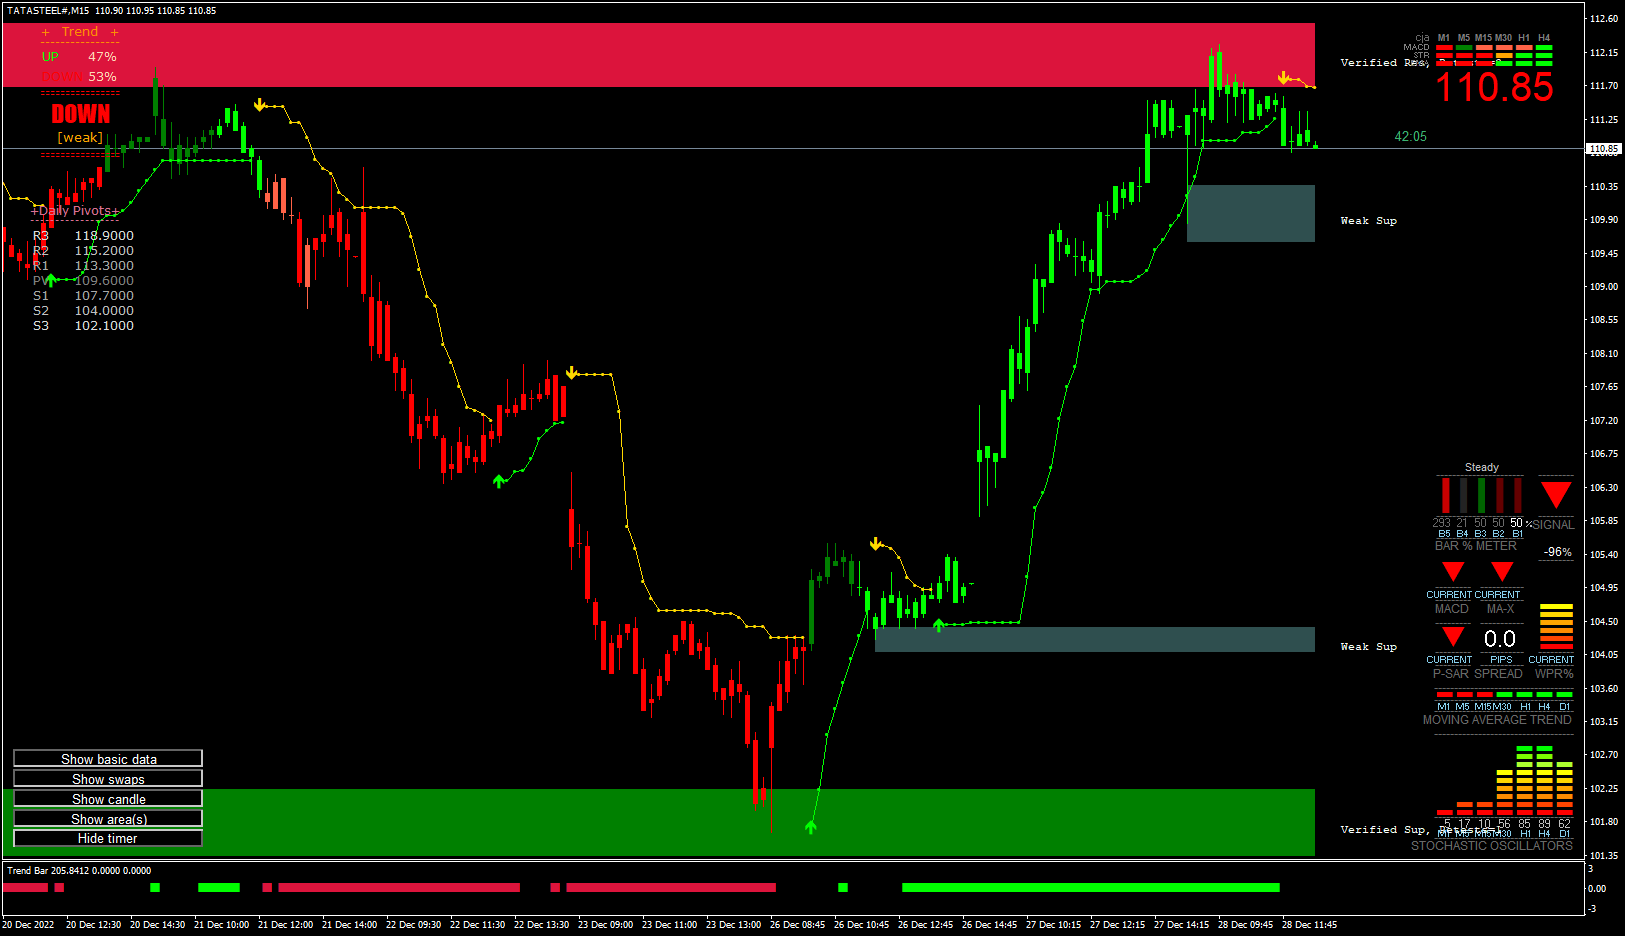Screen dimensions: 1625x936
Task: Click the red verified resistance zone
Action: (x=658, y=55)
